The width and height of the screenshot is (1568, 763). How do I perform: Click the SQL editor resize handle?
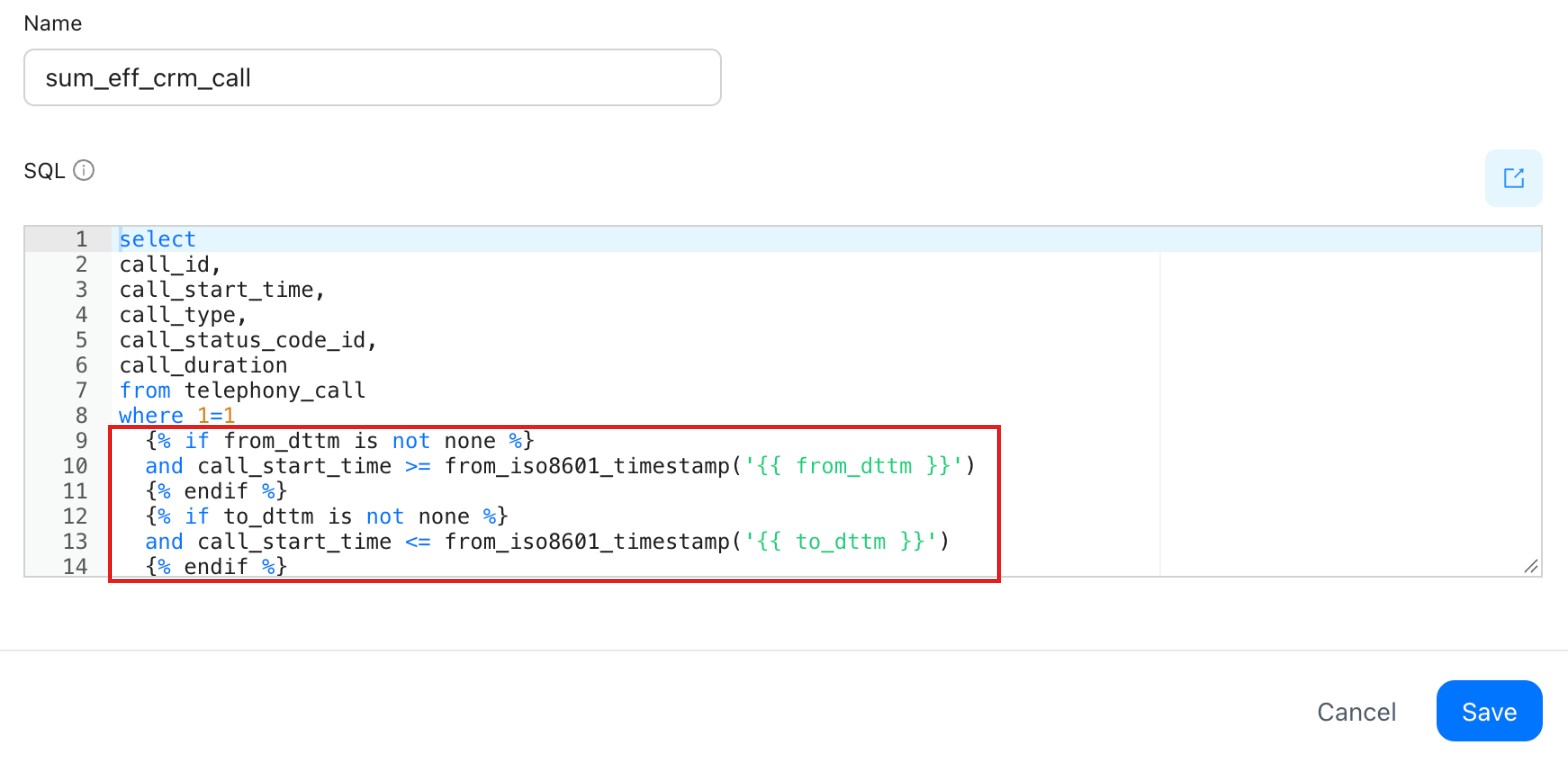point(1531,566)
